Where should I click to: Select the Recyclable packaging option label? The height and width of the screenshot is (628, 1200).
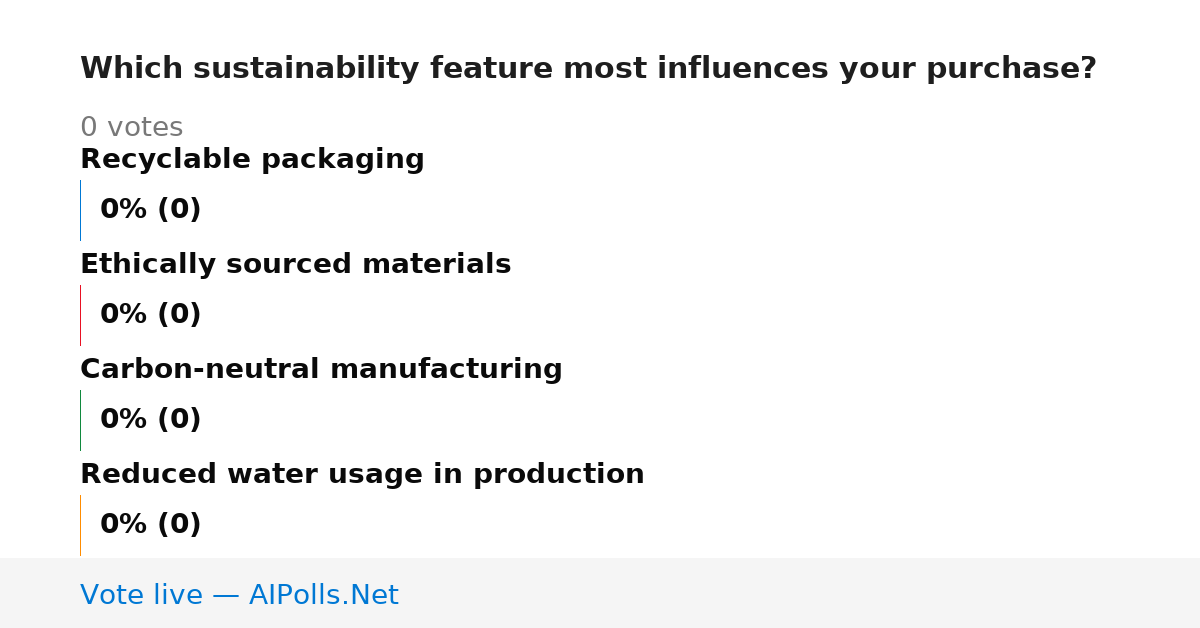coord(252,160)
